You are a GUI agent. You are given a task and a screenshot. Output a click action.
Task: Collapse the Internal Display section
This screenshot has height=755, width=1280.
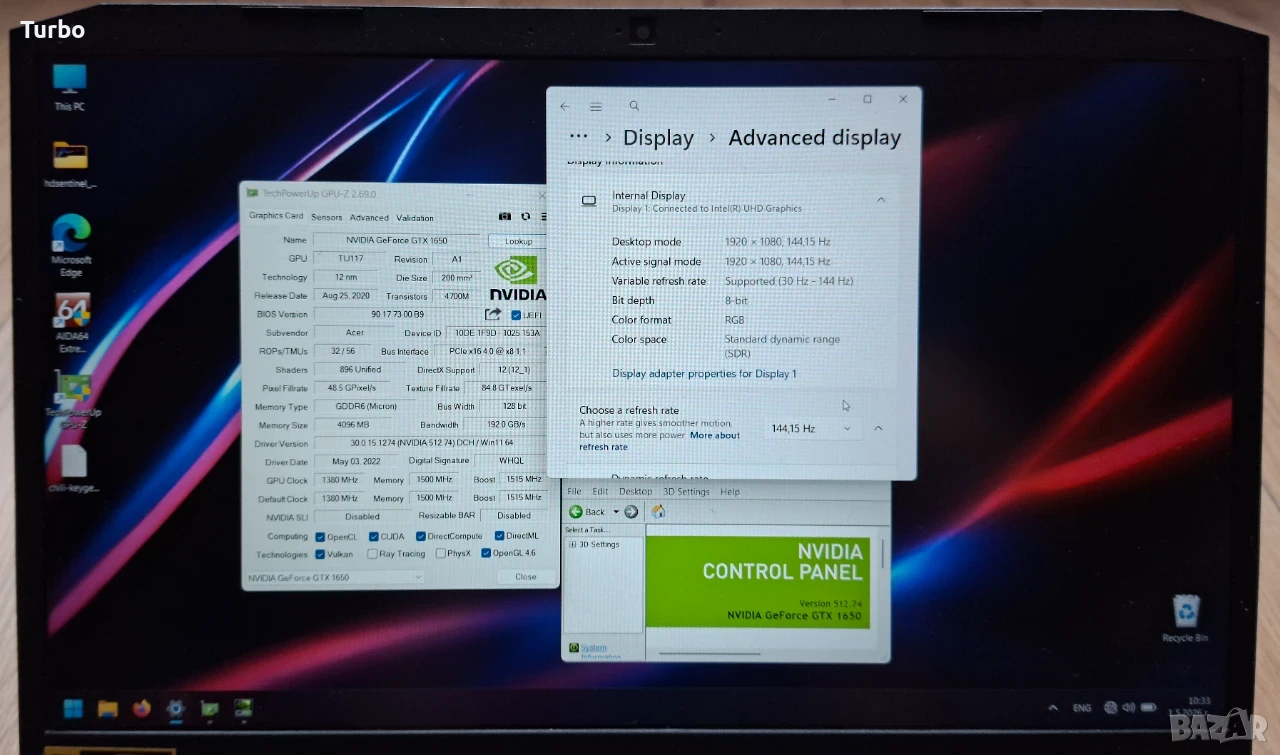click(x=881, y=200)
